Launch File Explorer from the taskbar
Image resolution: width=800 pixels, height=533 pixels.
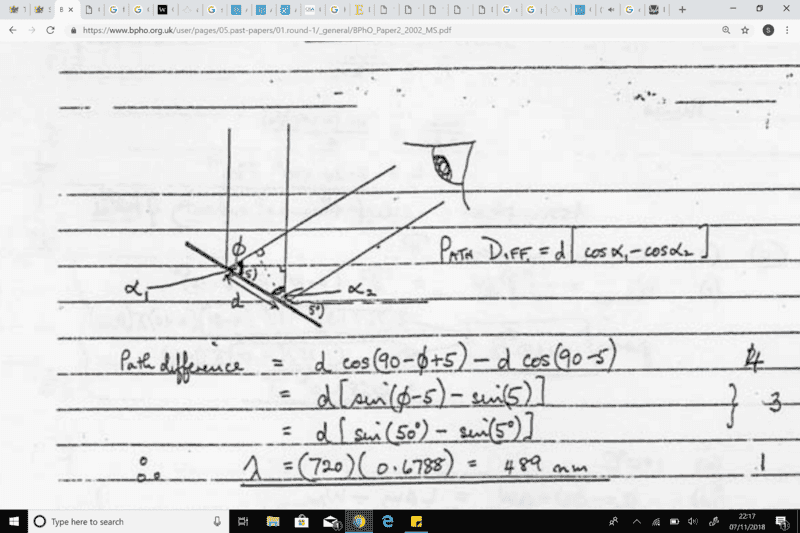pos(273,521)
